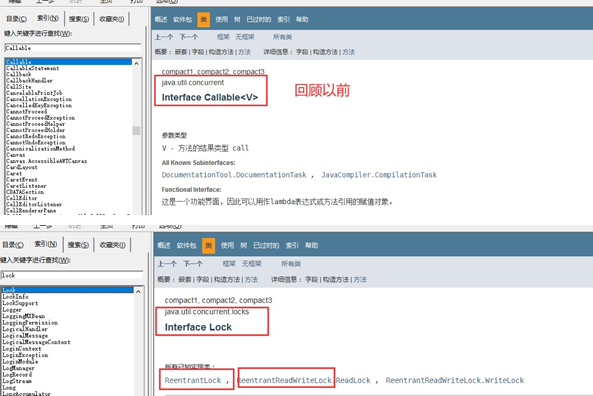
Task: Select CancelledKeyException index entry
Action: [39, 105]
